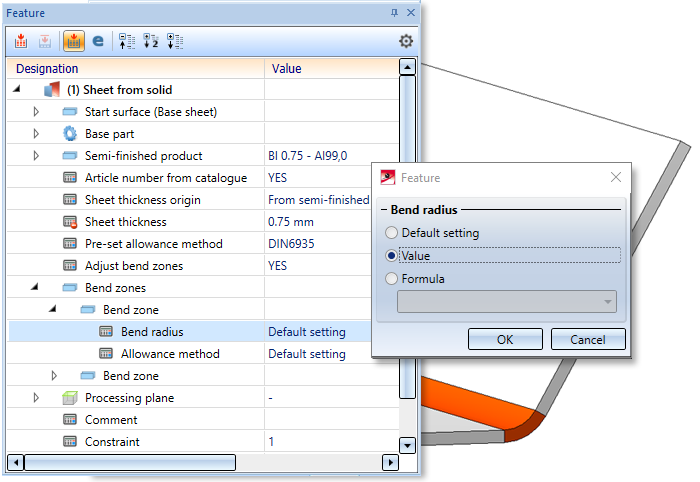The height and width of the screenshot is (482, 700).
Task: Click the horizontal scrollbar left arrow
Action: point(16,462)
